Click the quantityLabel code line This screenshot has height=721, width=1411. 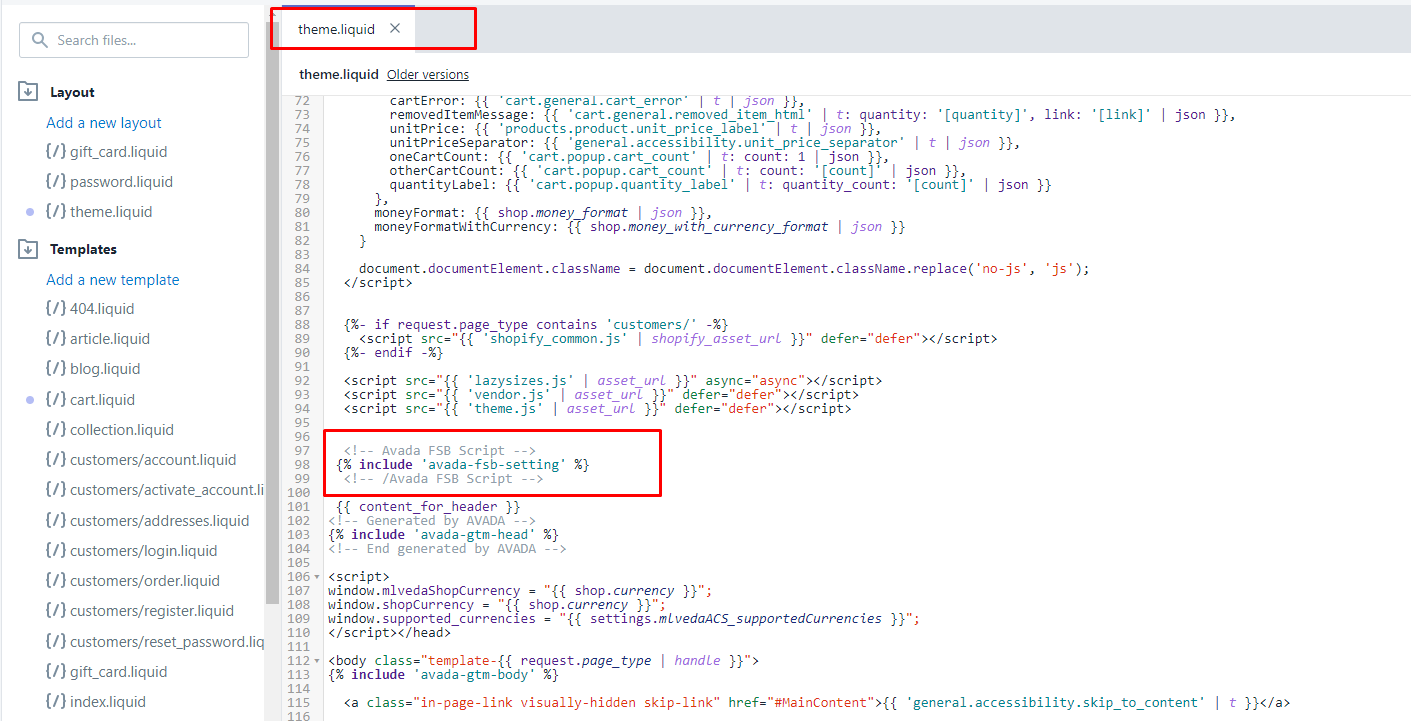721,185
